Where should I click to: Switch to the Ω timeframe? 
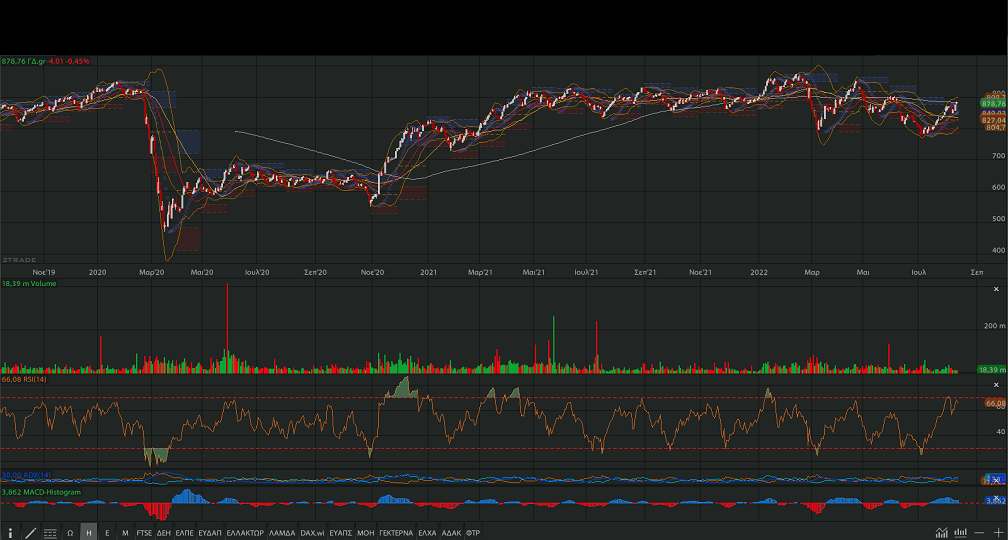(70, 533)
